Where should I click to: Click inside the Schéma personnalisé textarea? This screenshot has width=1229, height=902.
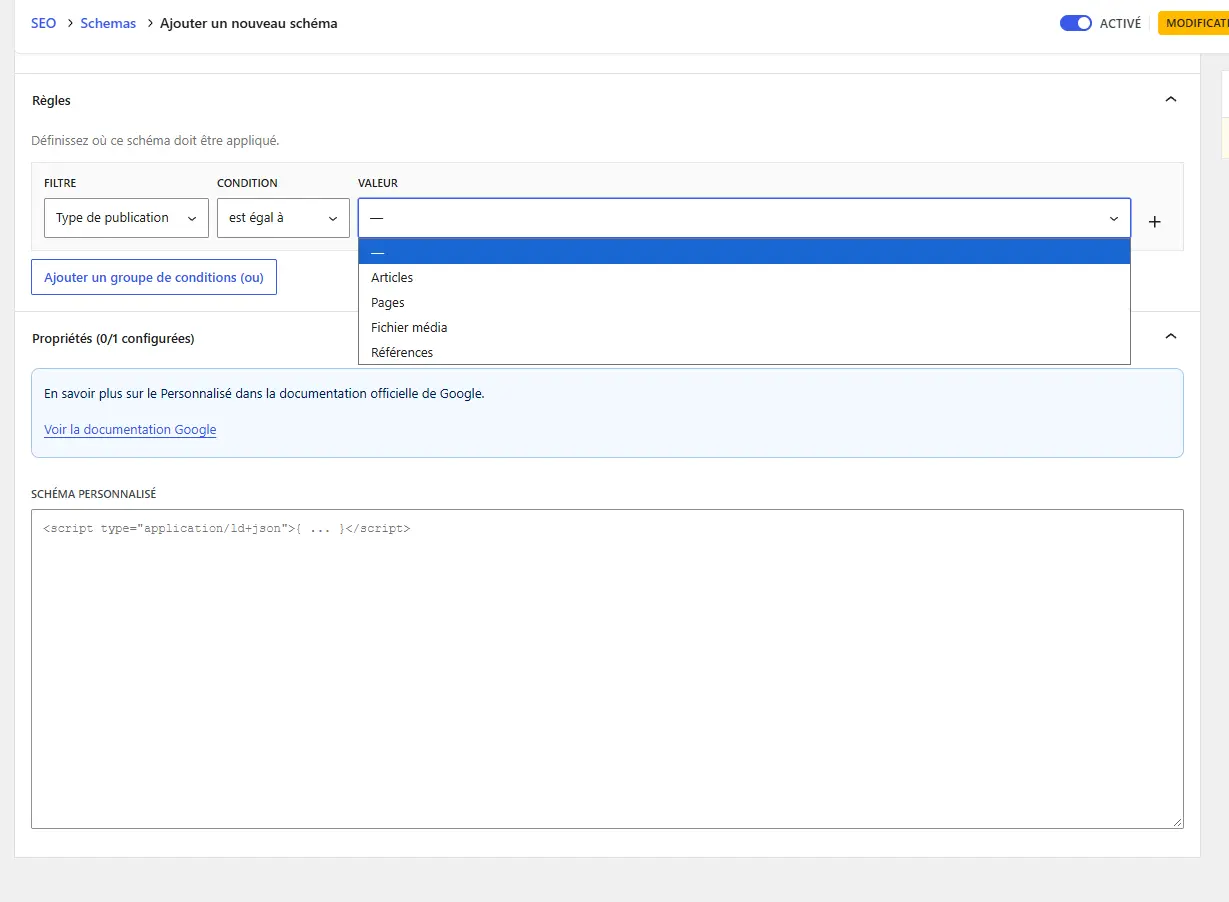607,669
